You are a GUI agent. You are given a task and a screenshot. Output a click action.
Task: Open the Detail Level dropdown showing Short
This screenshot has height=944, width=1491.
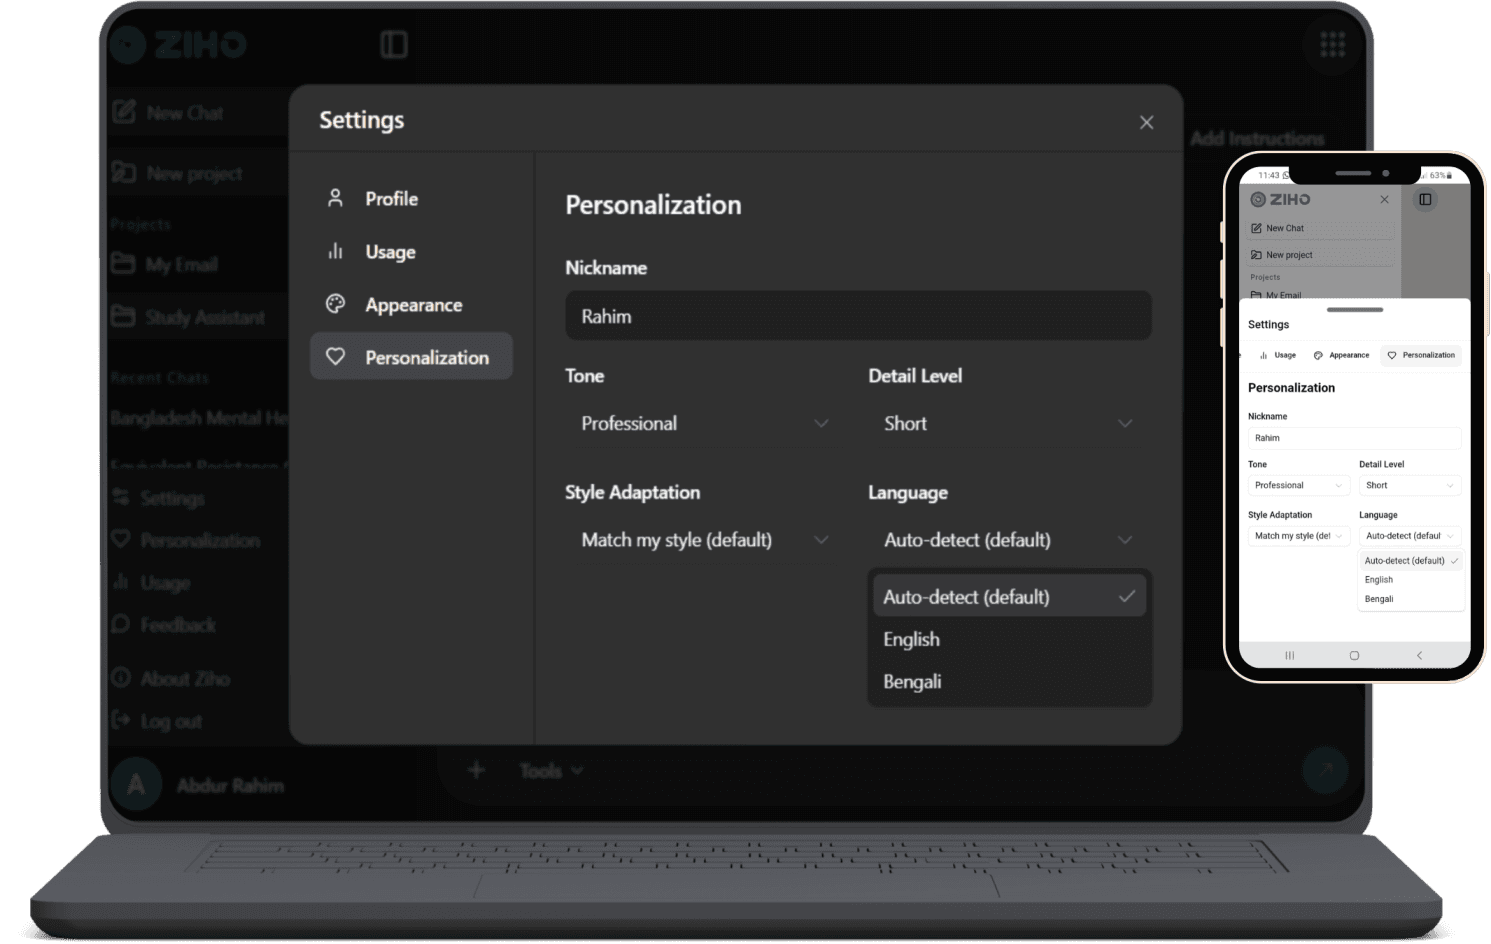[x=1007, y=423]
